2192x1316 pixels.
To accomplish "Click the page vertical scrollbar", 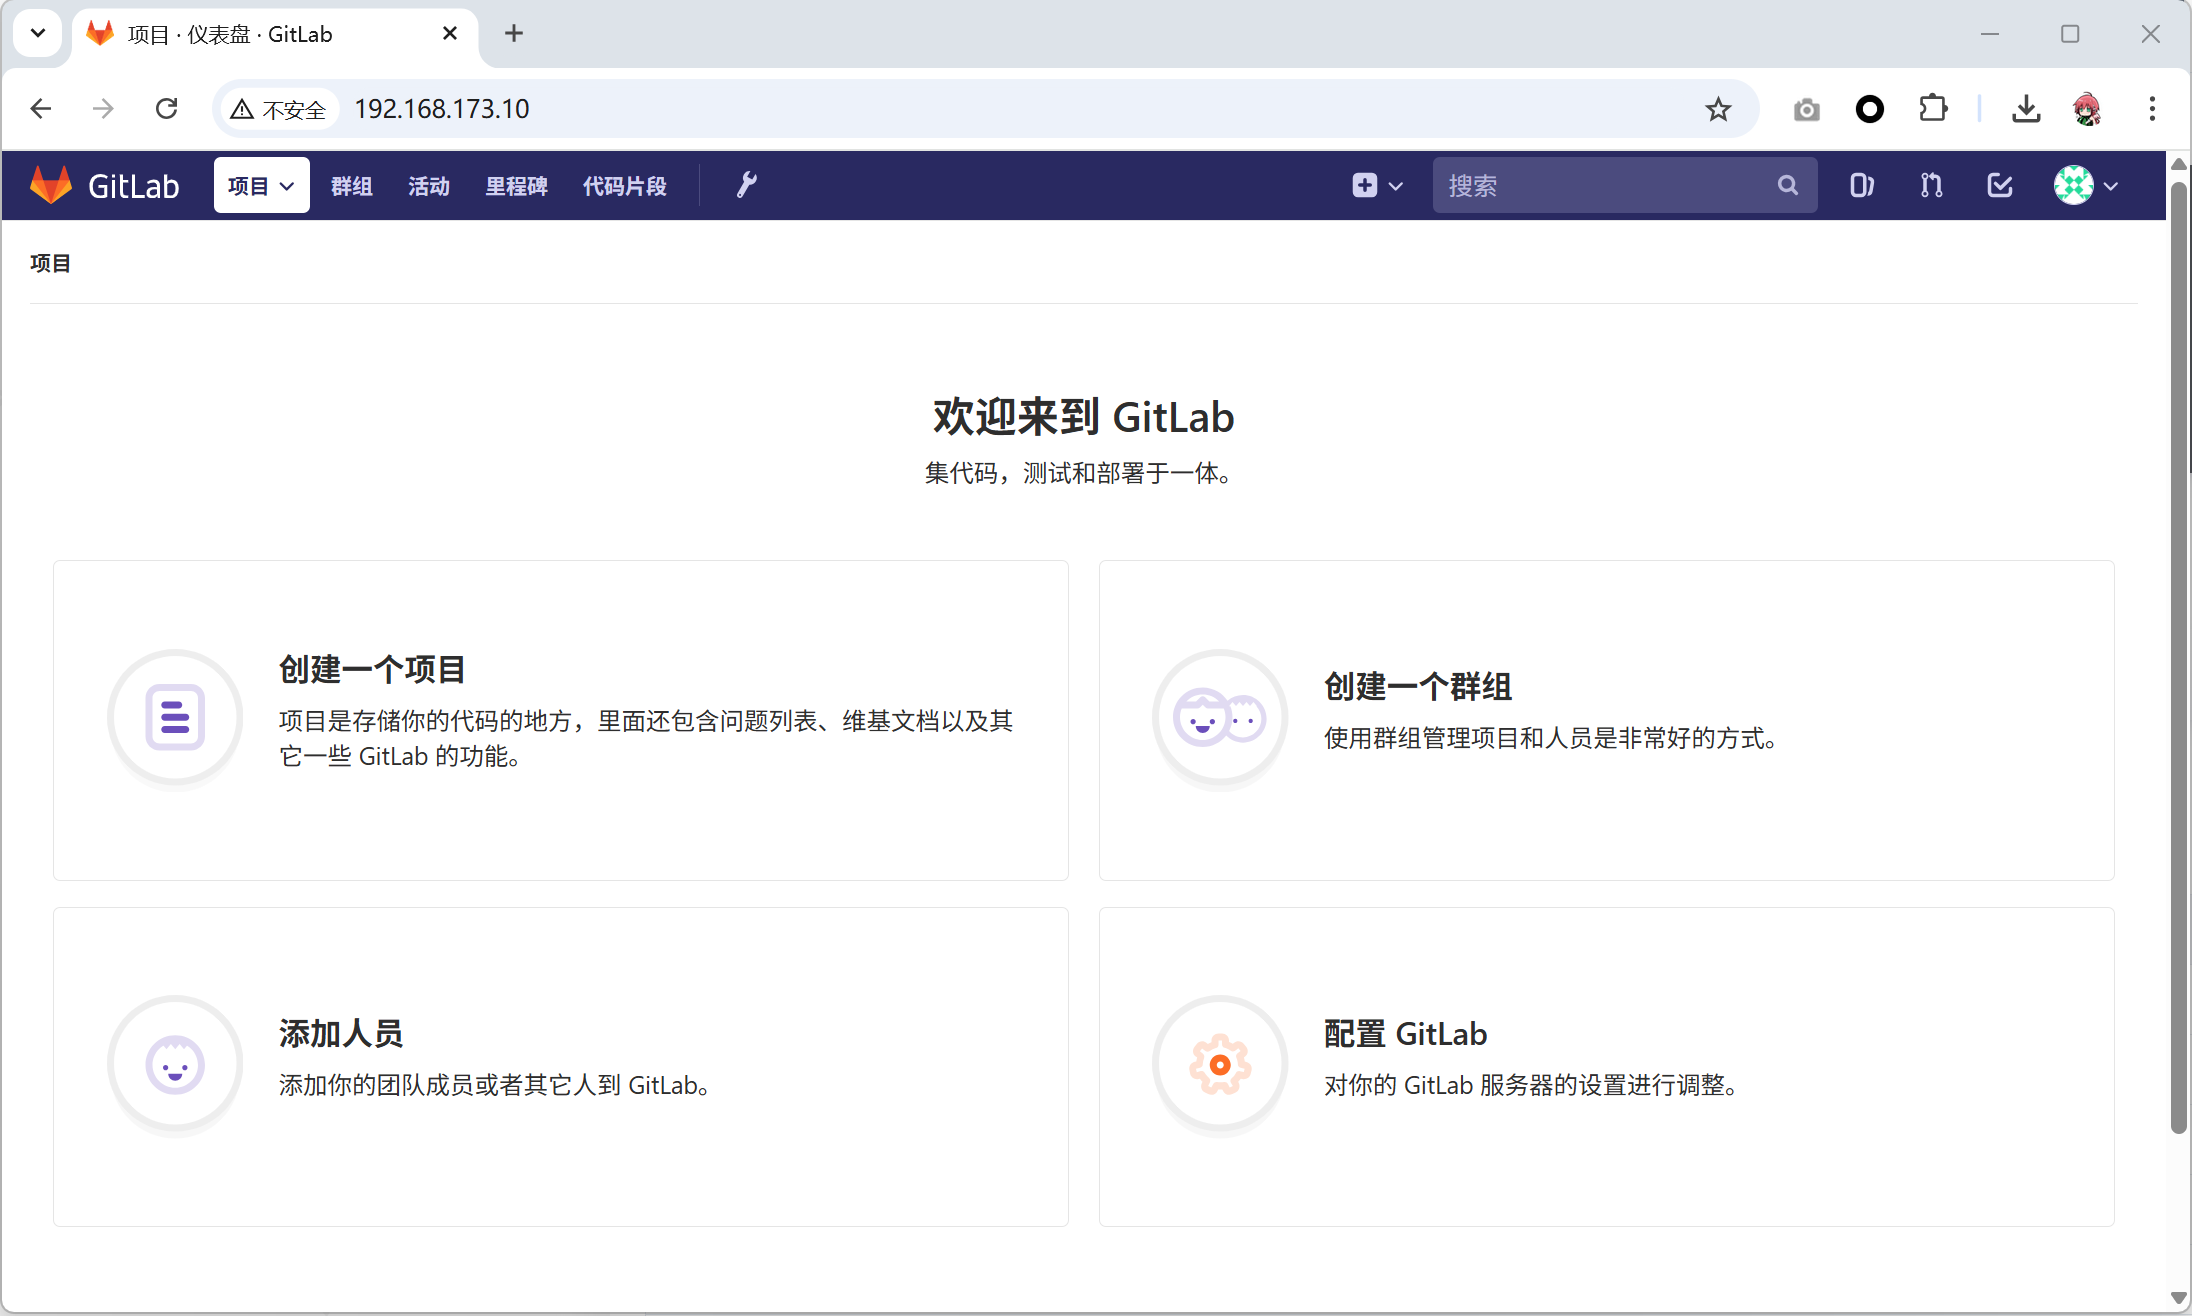I will pos(2177,650).
